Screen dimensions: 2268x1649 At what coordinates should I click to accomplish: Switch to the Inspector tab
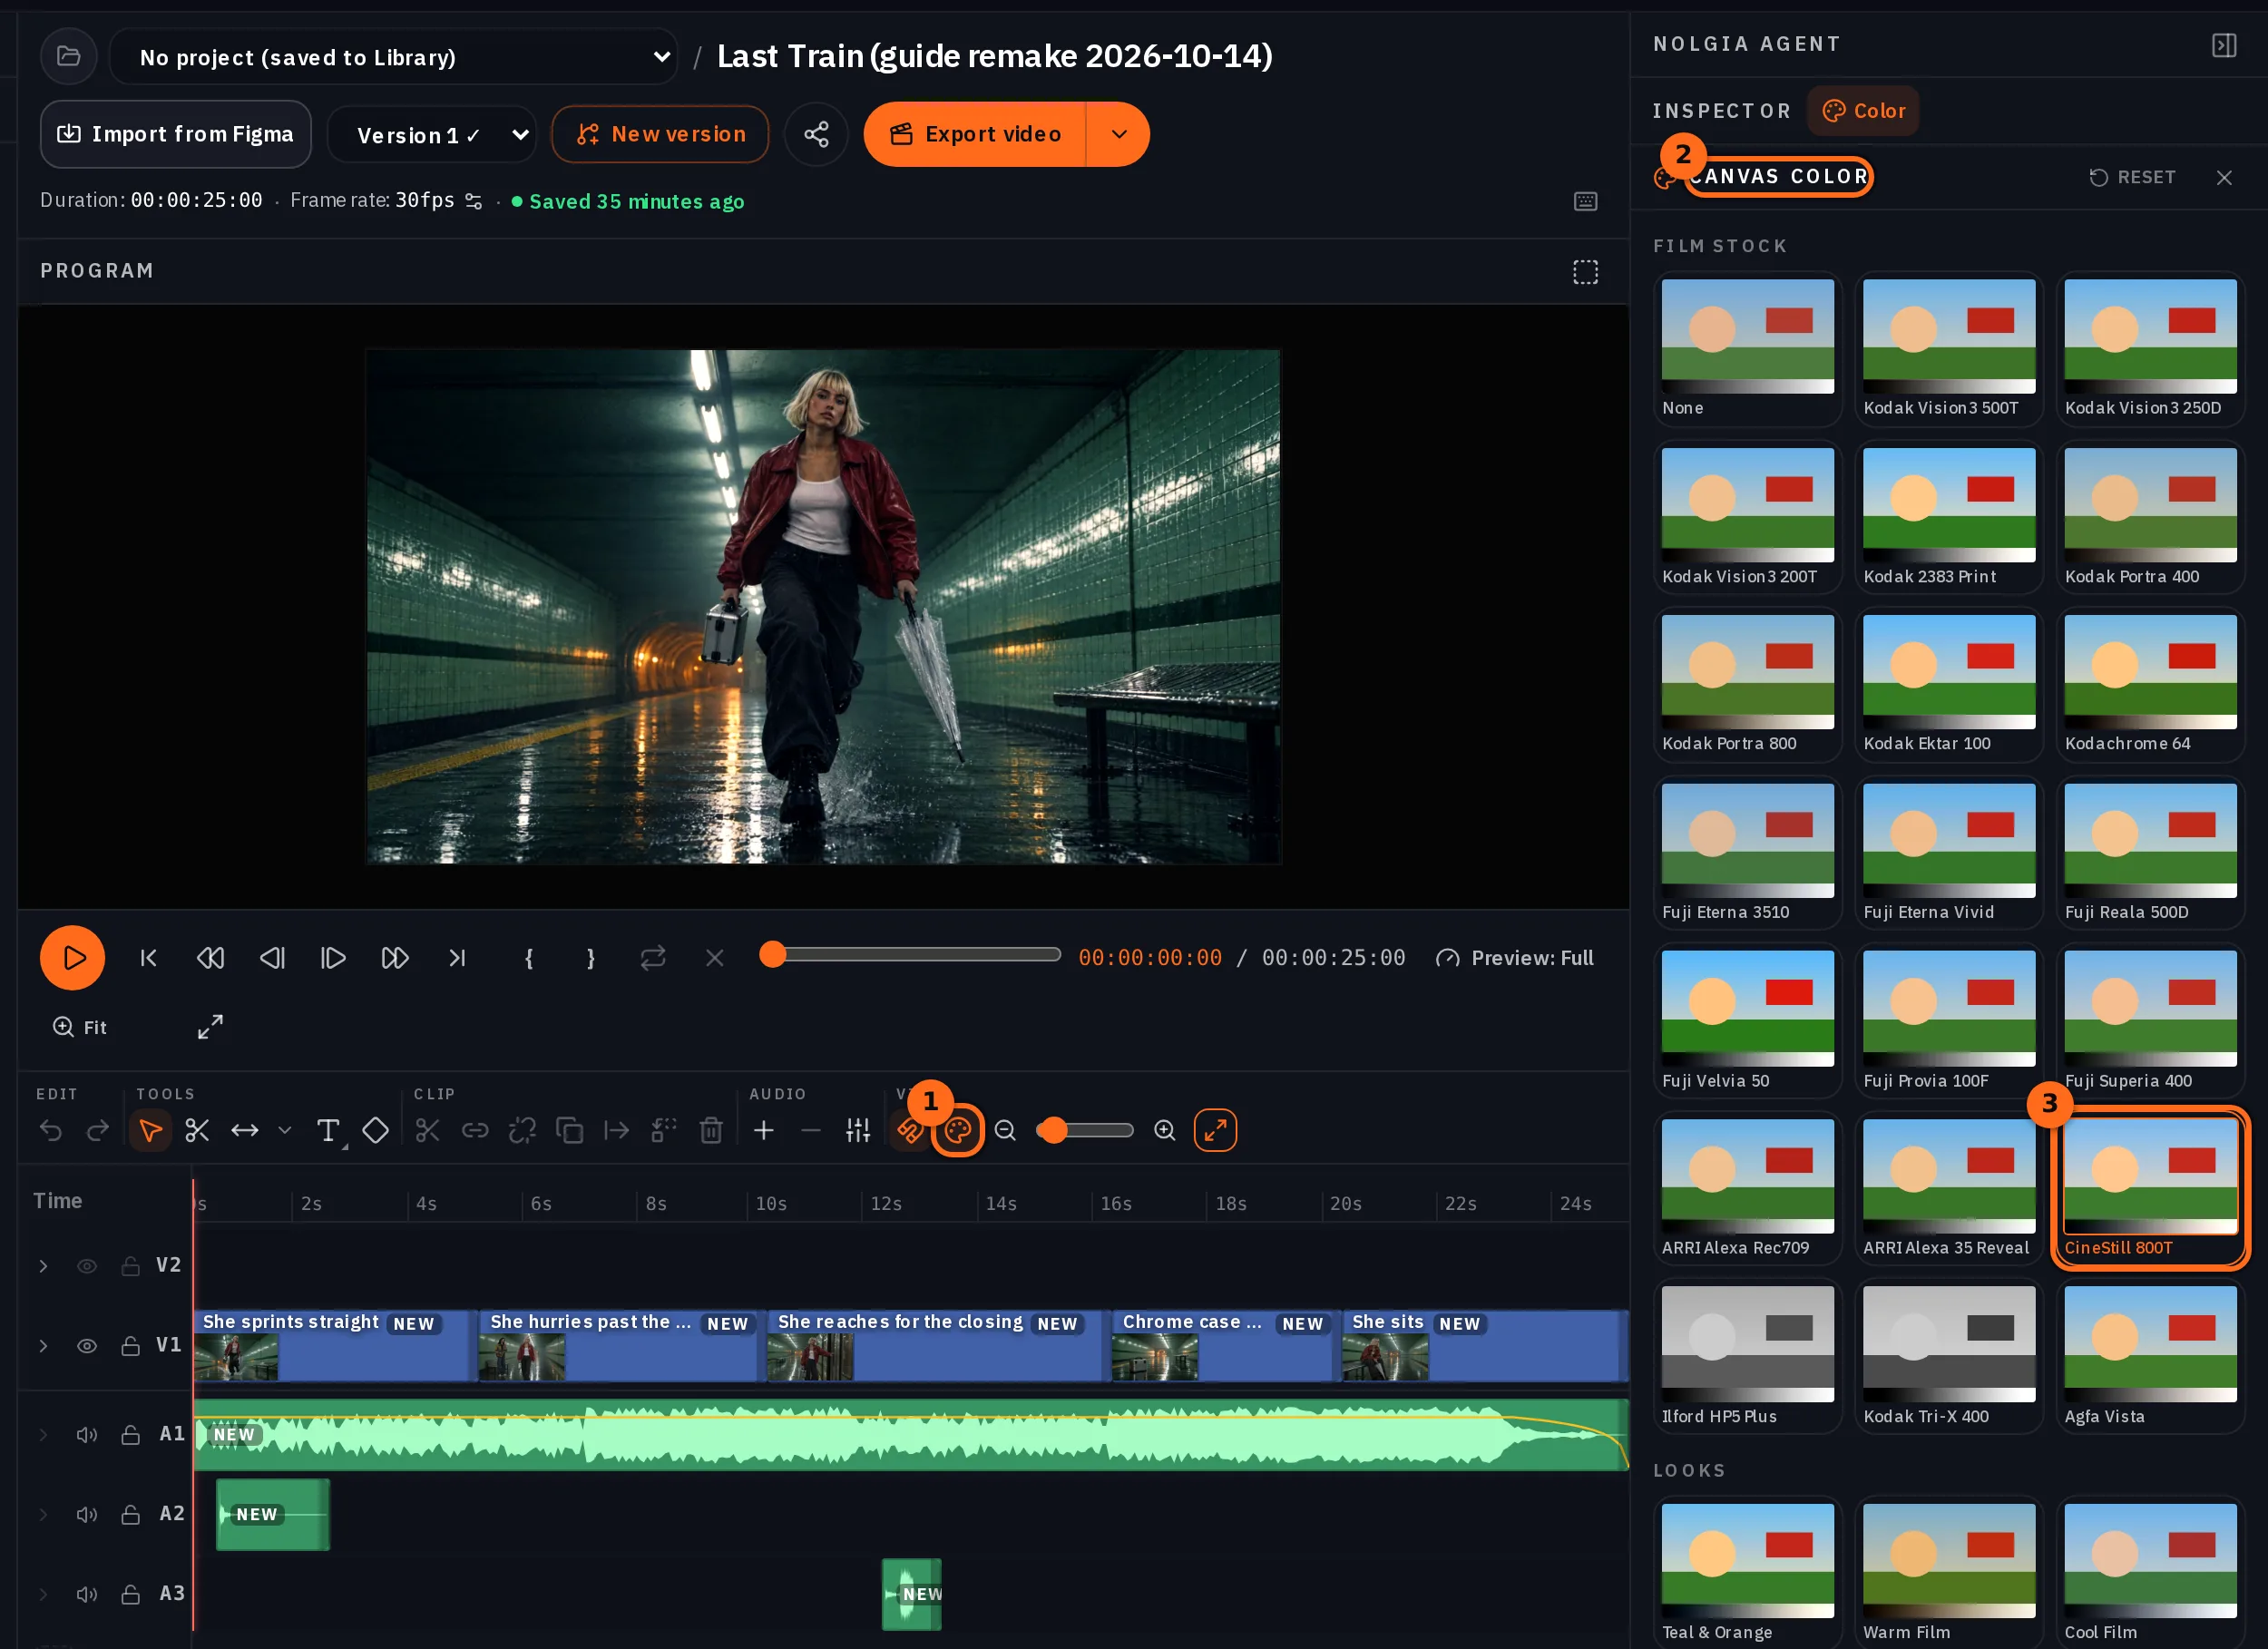pos(1721,111)
